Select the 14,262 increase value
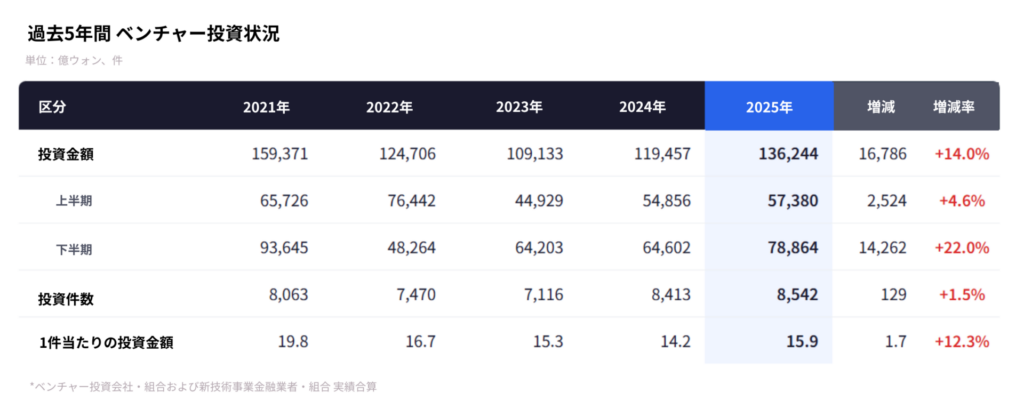1024x408 pixels. (882, 248)
